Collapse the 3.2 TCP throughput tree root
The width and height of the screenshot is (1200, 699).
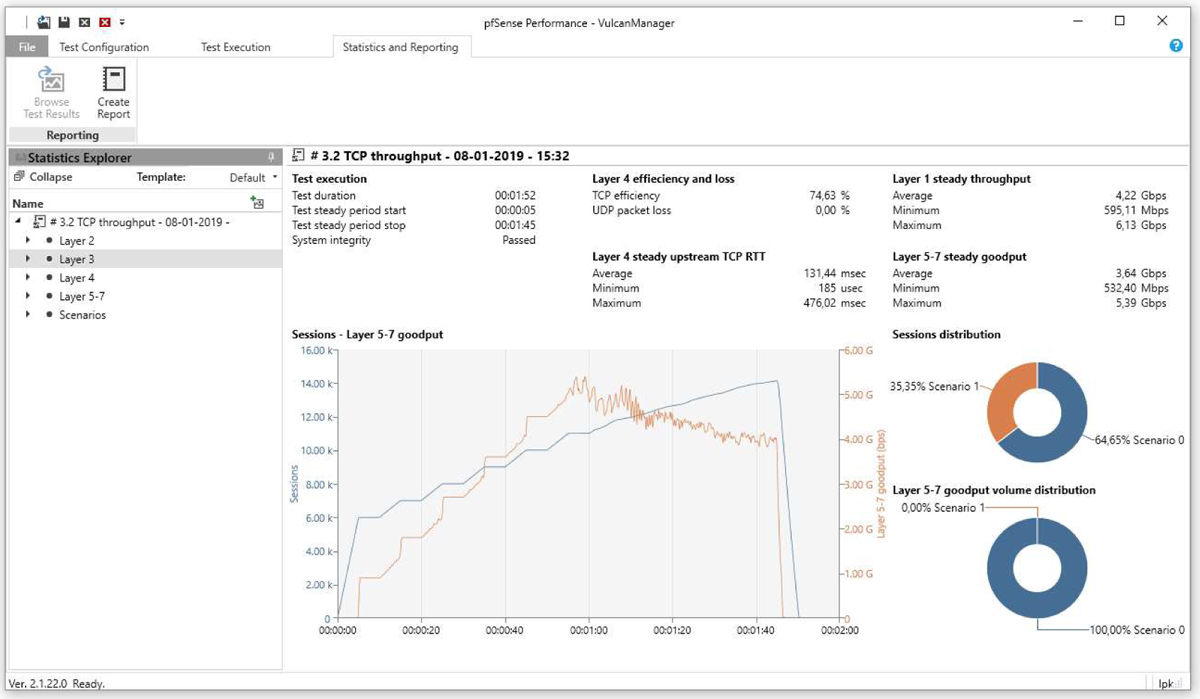[x=19, y=222]
